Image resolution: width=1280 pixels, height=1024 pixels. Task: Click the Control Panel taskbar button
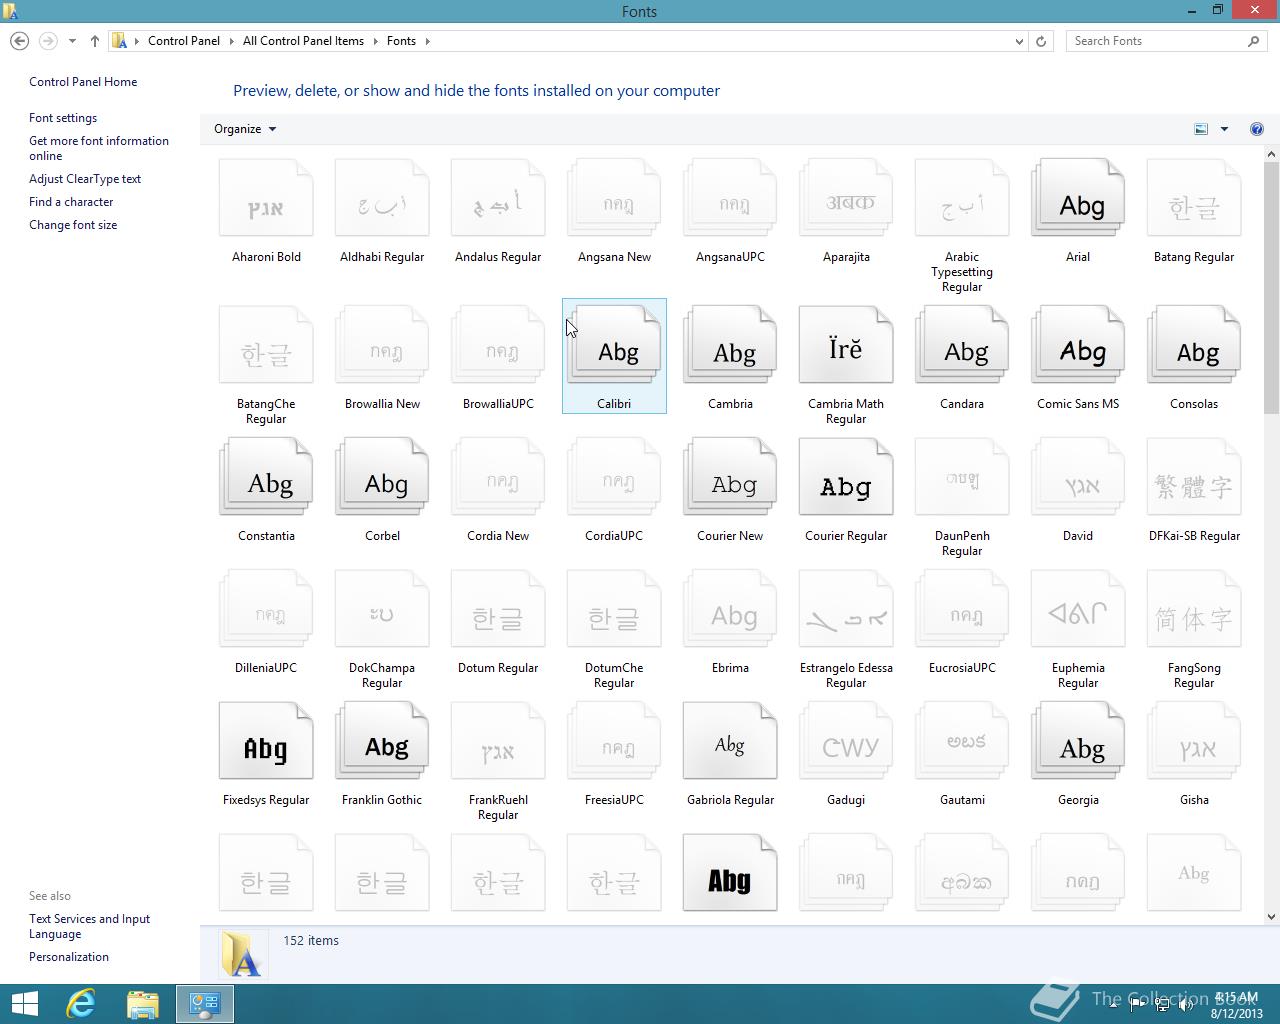click(x=205, y=1004)
